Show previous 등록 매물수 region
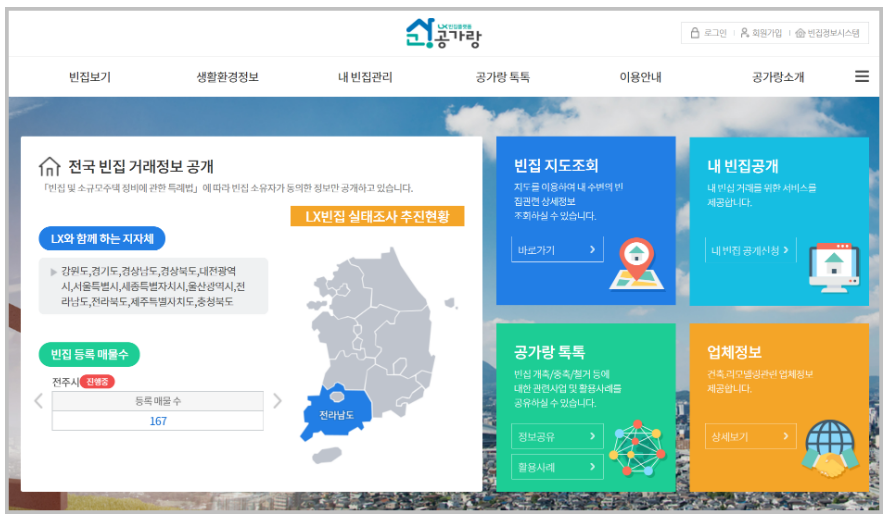The image size is (890, 521). click(x=39, y=401)
